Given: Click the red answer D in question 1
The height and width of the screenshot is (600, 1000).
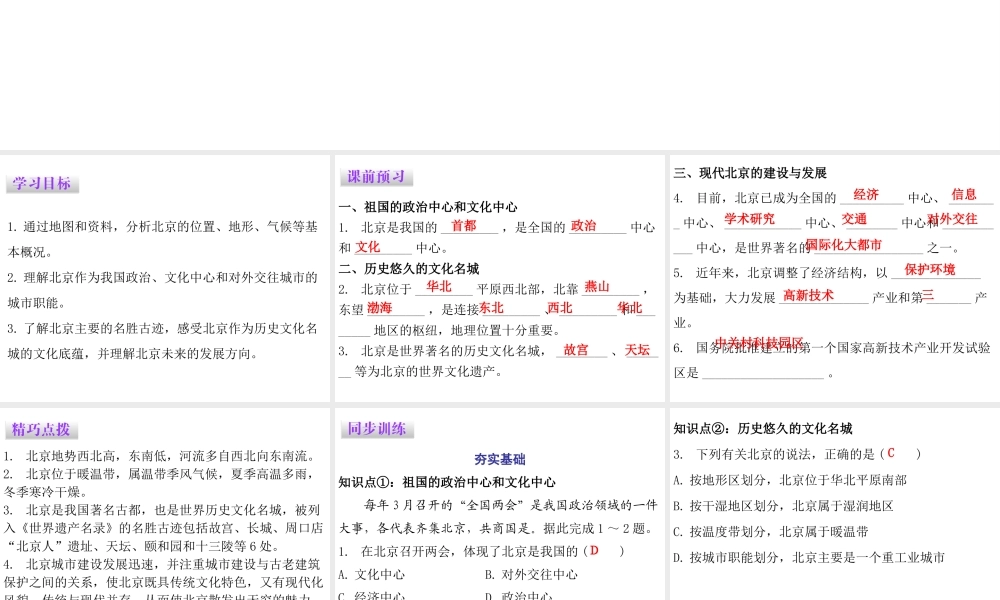Looking at the screenshot, I should coord(594,550).
